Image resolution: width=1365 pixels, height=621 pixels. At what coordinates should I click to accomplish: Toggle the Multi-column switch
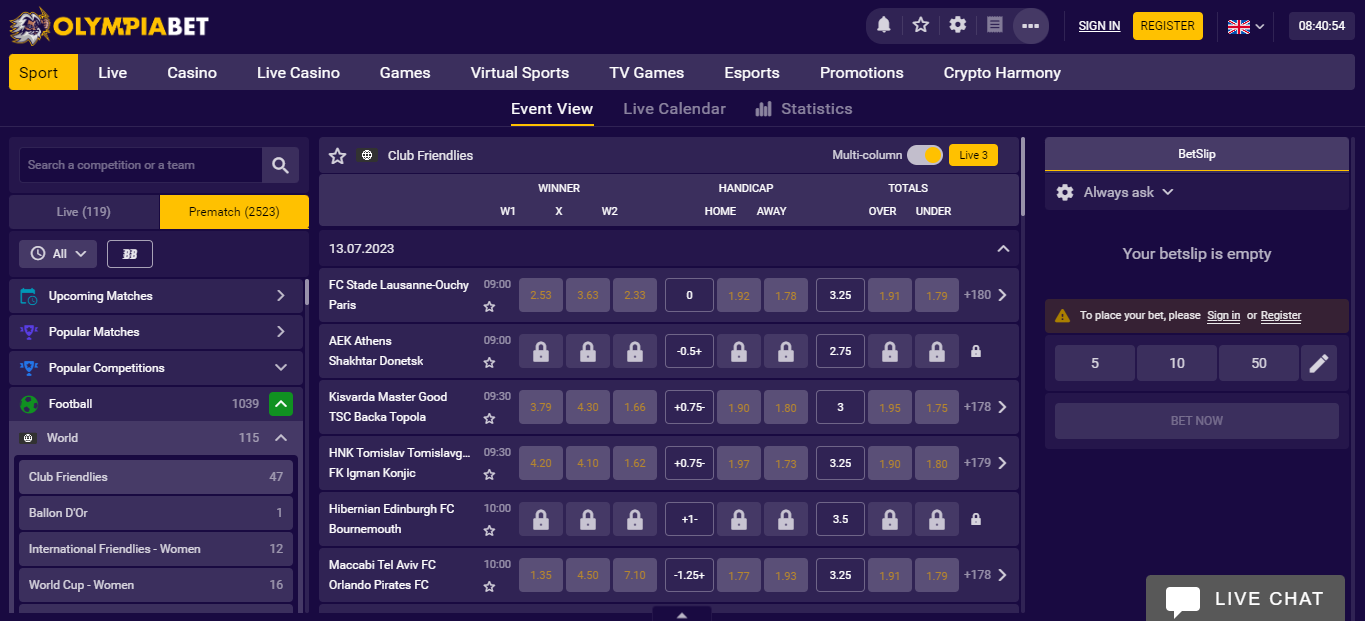click(924, 155)
